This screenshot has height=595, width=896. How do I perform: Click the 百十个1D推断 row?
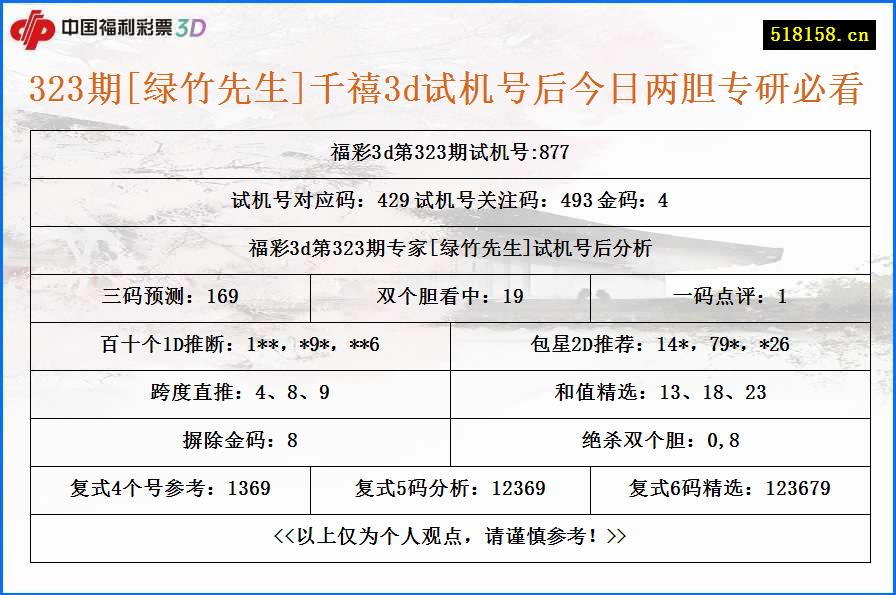click(240, 344)
